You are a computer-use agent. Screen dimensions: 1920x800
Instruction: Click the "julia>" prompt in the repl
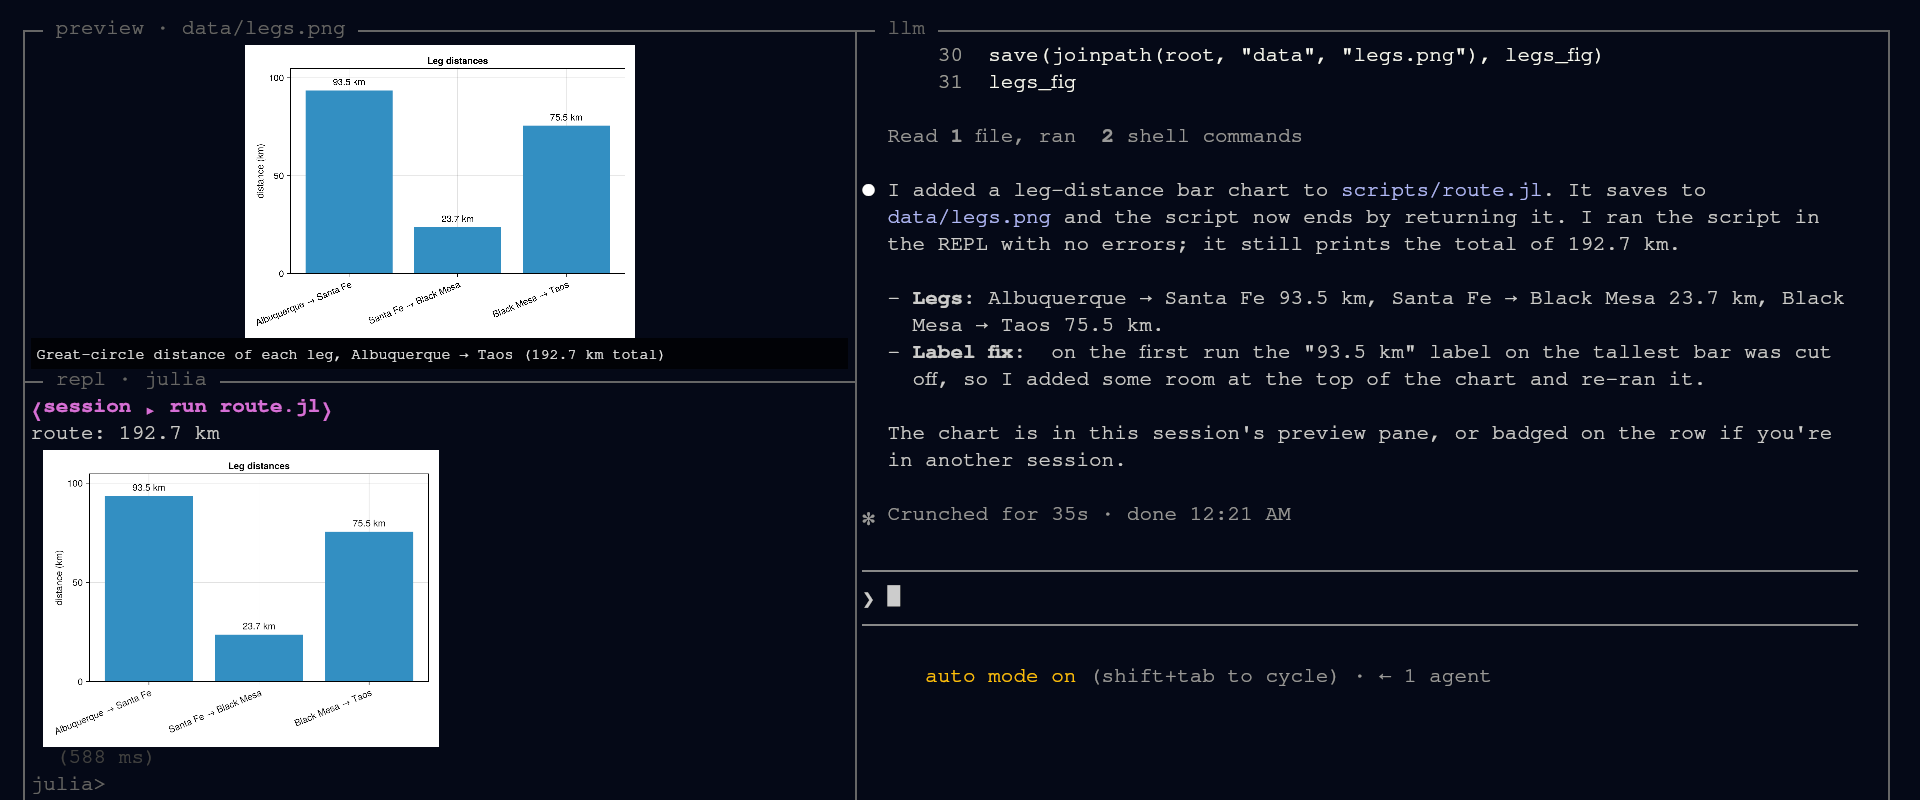[x=68, y=784]
